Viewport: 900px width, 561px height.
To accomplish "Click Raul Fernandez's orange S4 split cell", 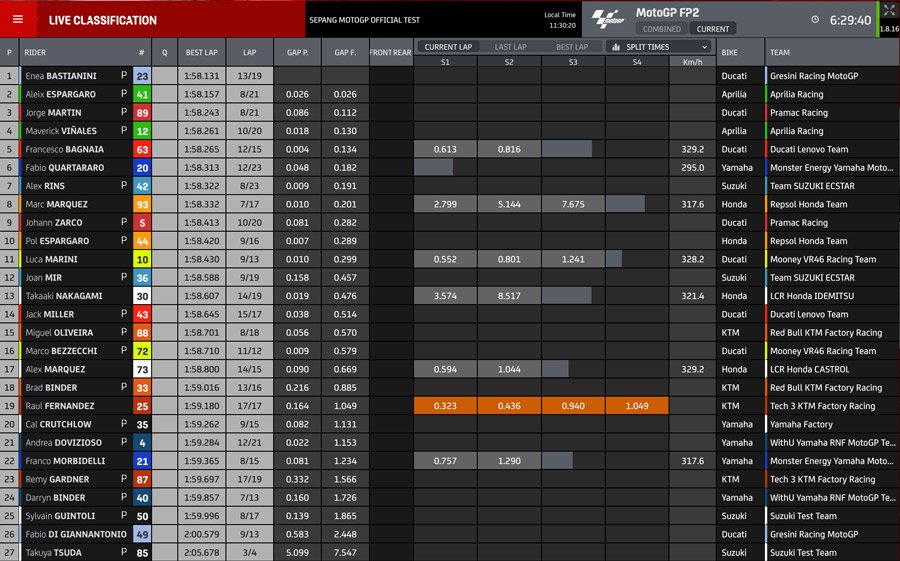I will (637, 406).
